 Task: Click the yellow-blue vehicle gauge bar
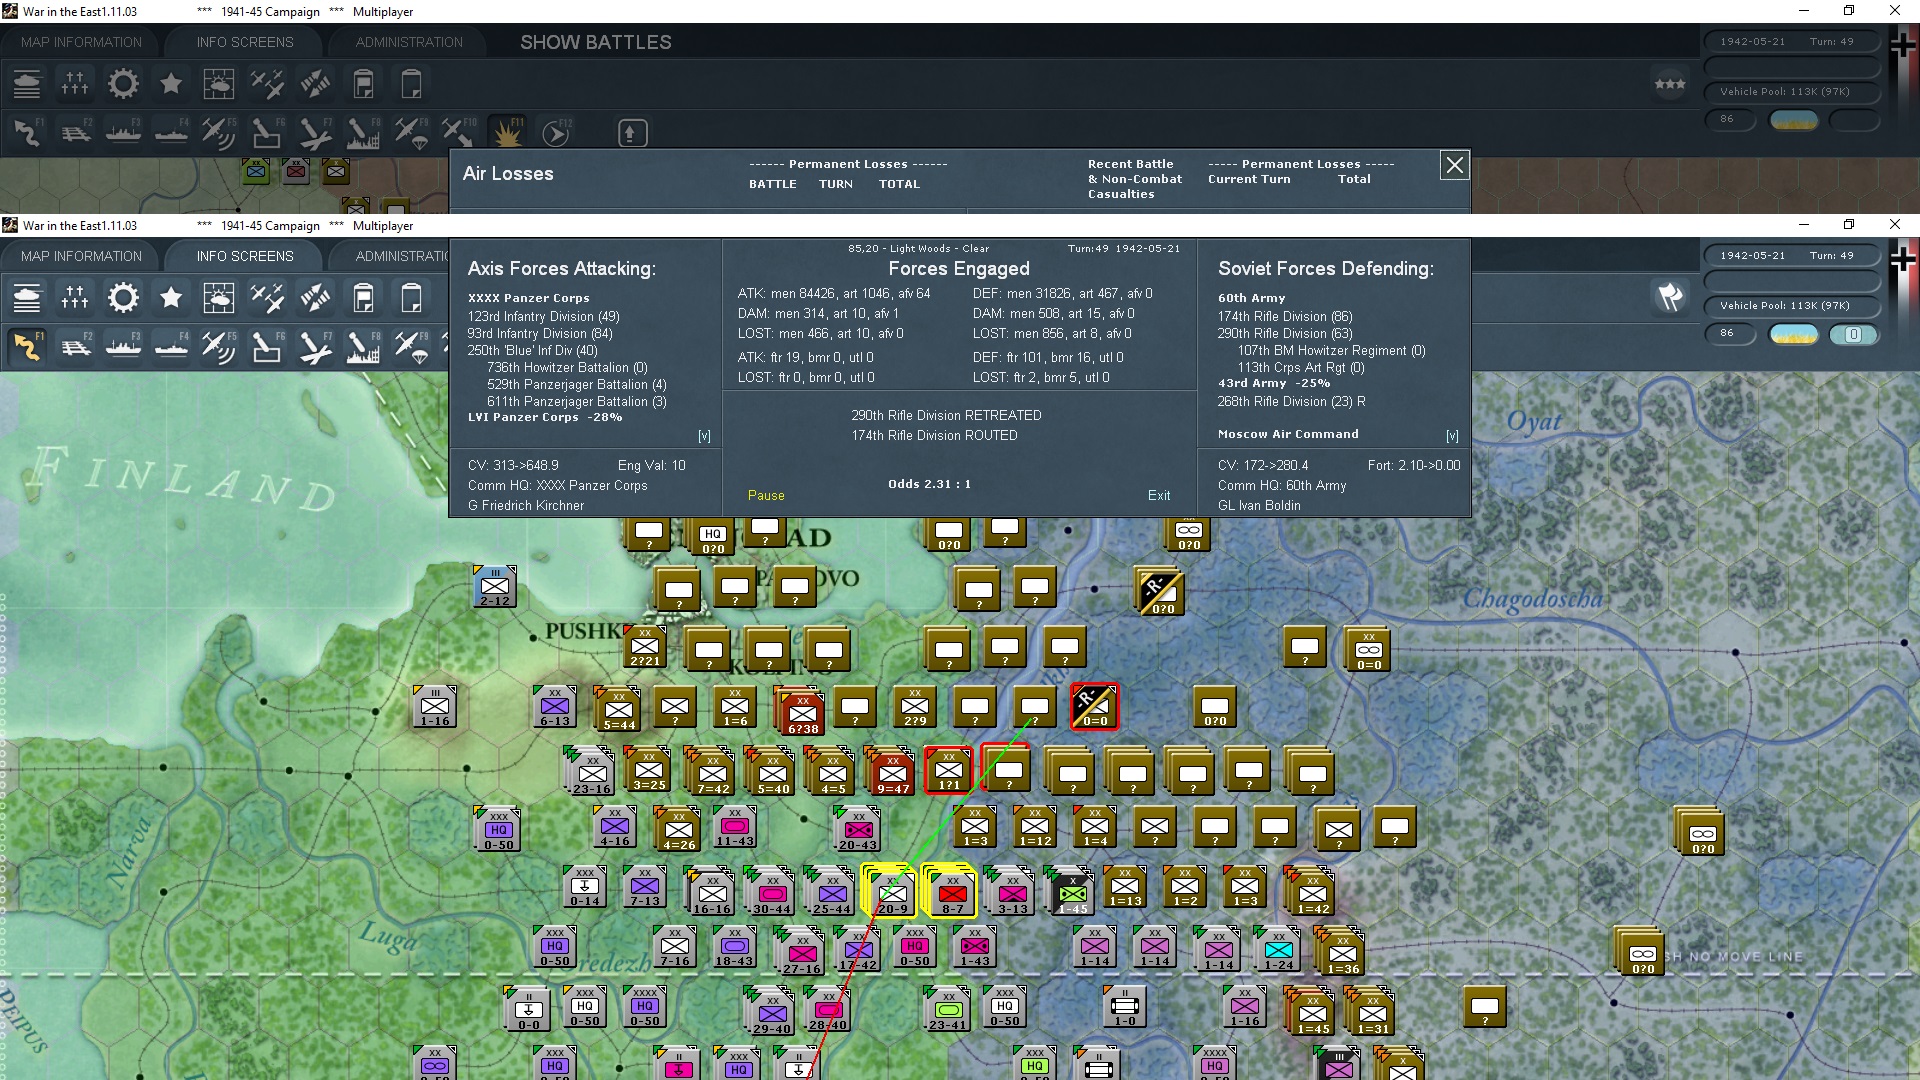tap(1793, 336)
